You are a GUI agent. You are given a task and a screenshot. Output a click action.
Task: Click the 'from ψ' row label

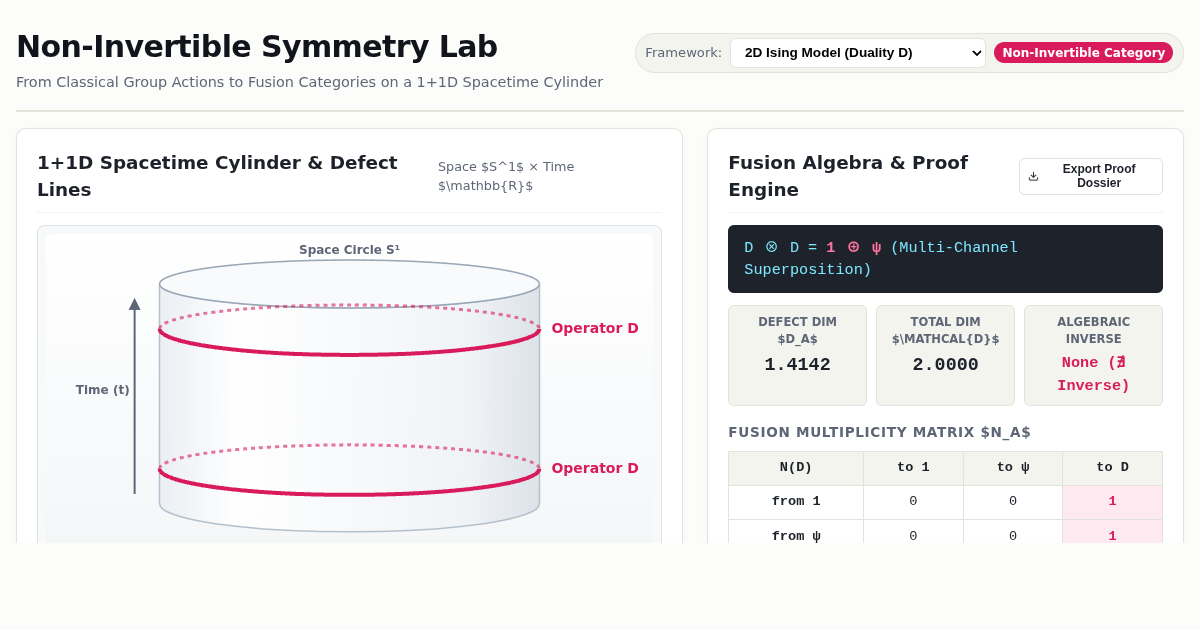[x=796, y=536]
